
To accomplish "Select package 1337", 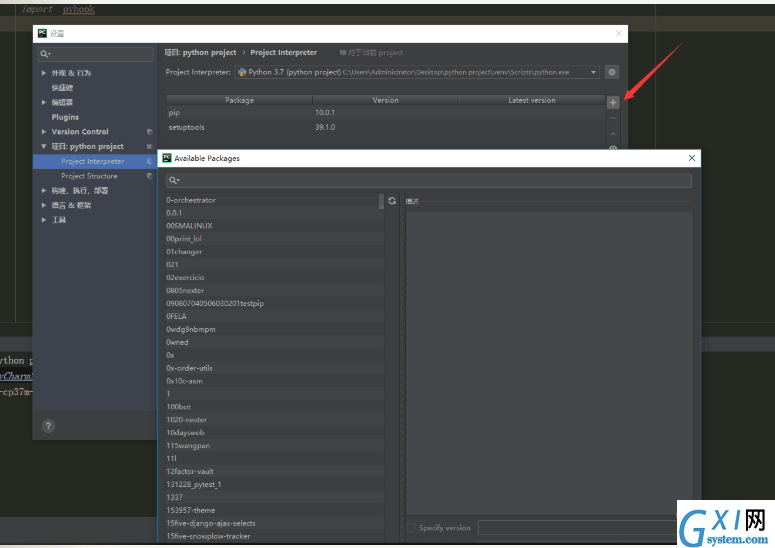I will [x=274, y=497].
